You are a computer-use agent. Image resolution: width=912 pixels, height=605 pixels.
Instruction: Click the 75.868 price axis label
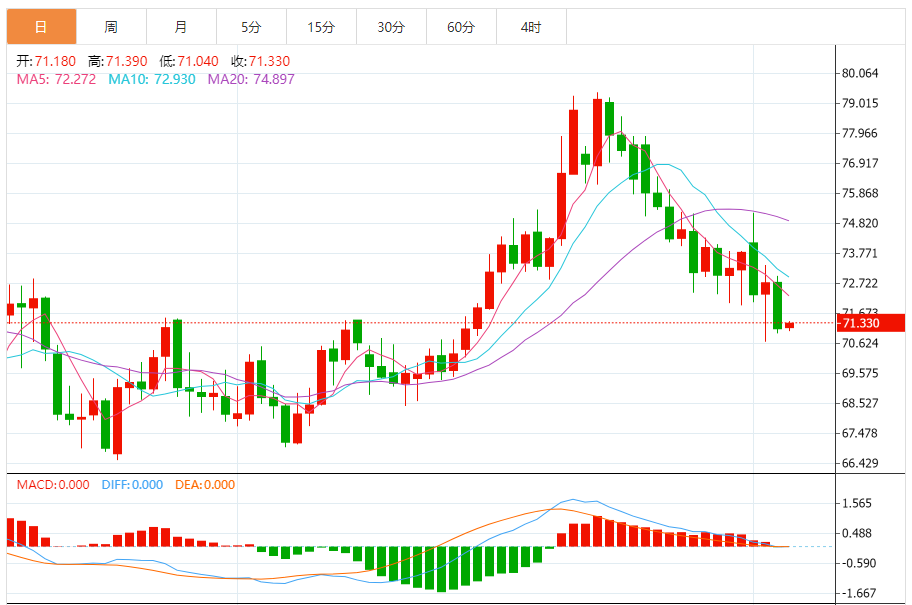(860, 193)
